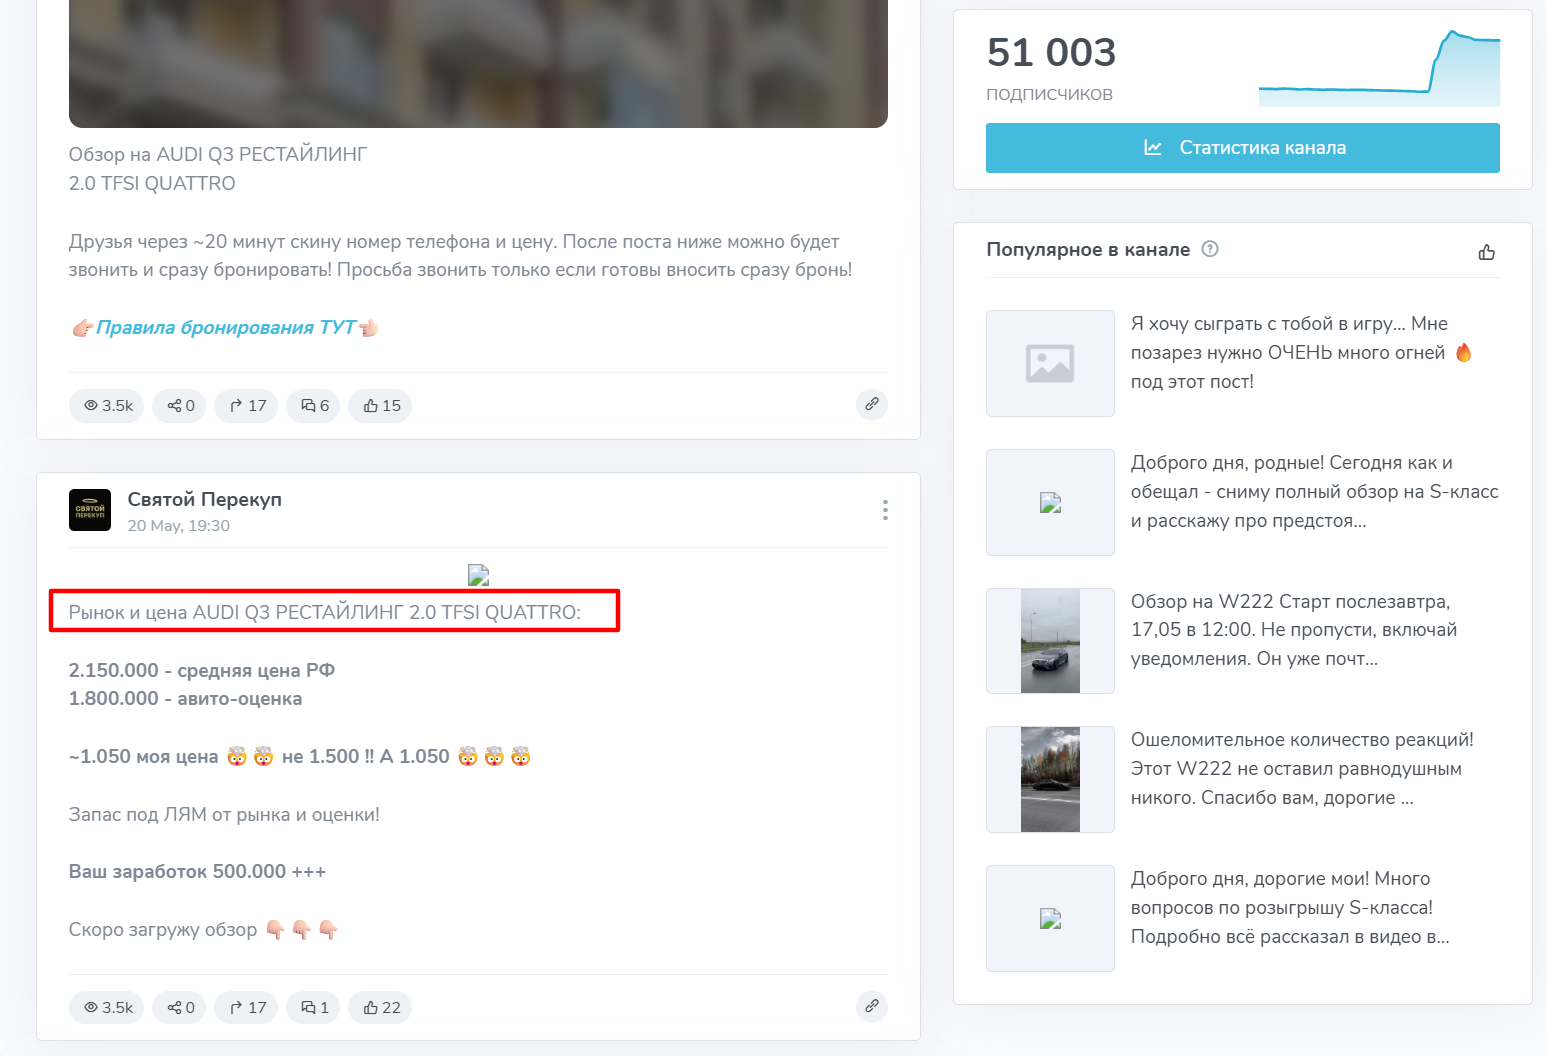This screenshot has height=1056, width=1547.
Task: Open the three-dot menu of the 20 May post
Action: pos(885,510)
